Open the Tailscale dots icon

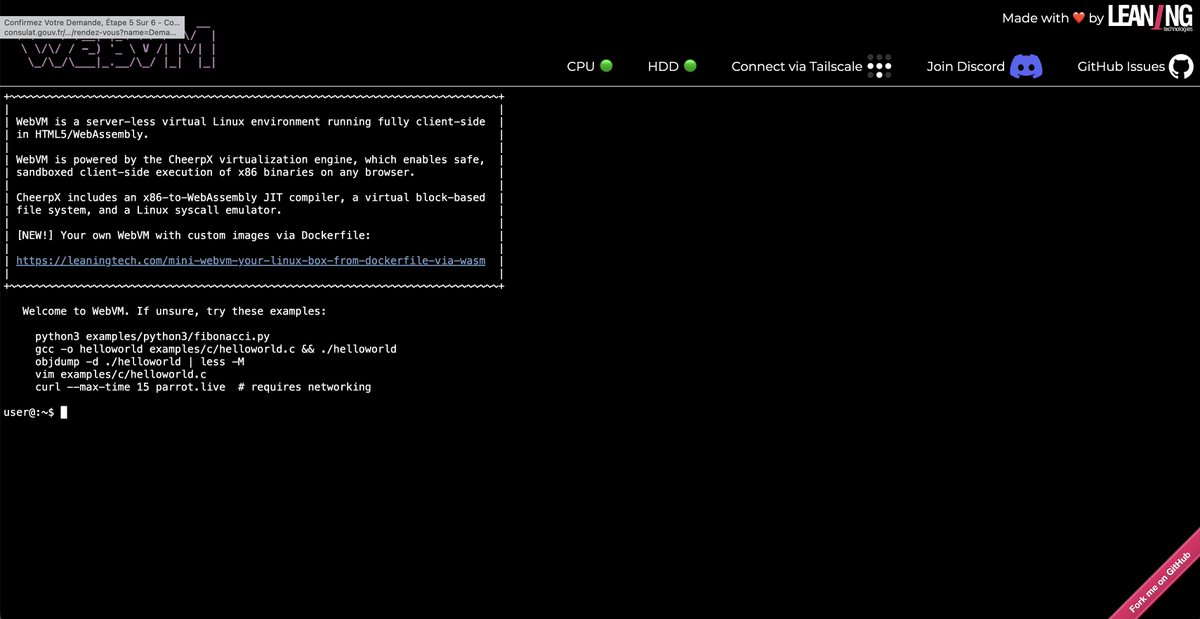[x=879, y=66]
